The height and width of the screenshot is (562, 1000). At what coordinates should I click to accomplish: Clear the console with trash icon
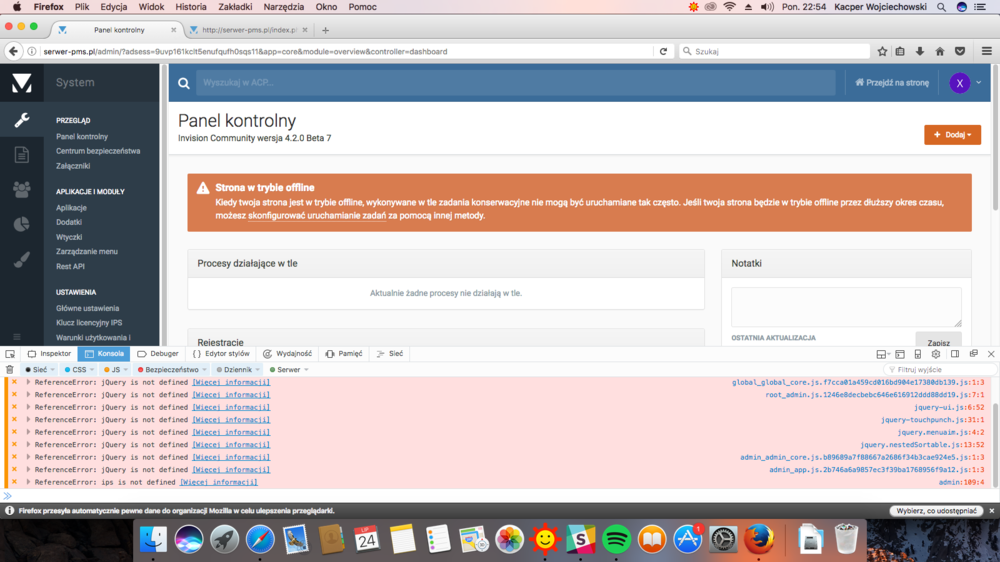point(10,370)
